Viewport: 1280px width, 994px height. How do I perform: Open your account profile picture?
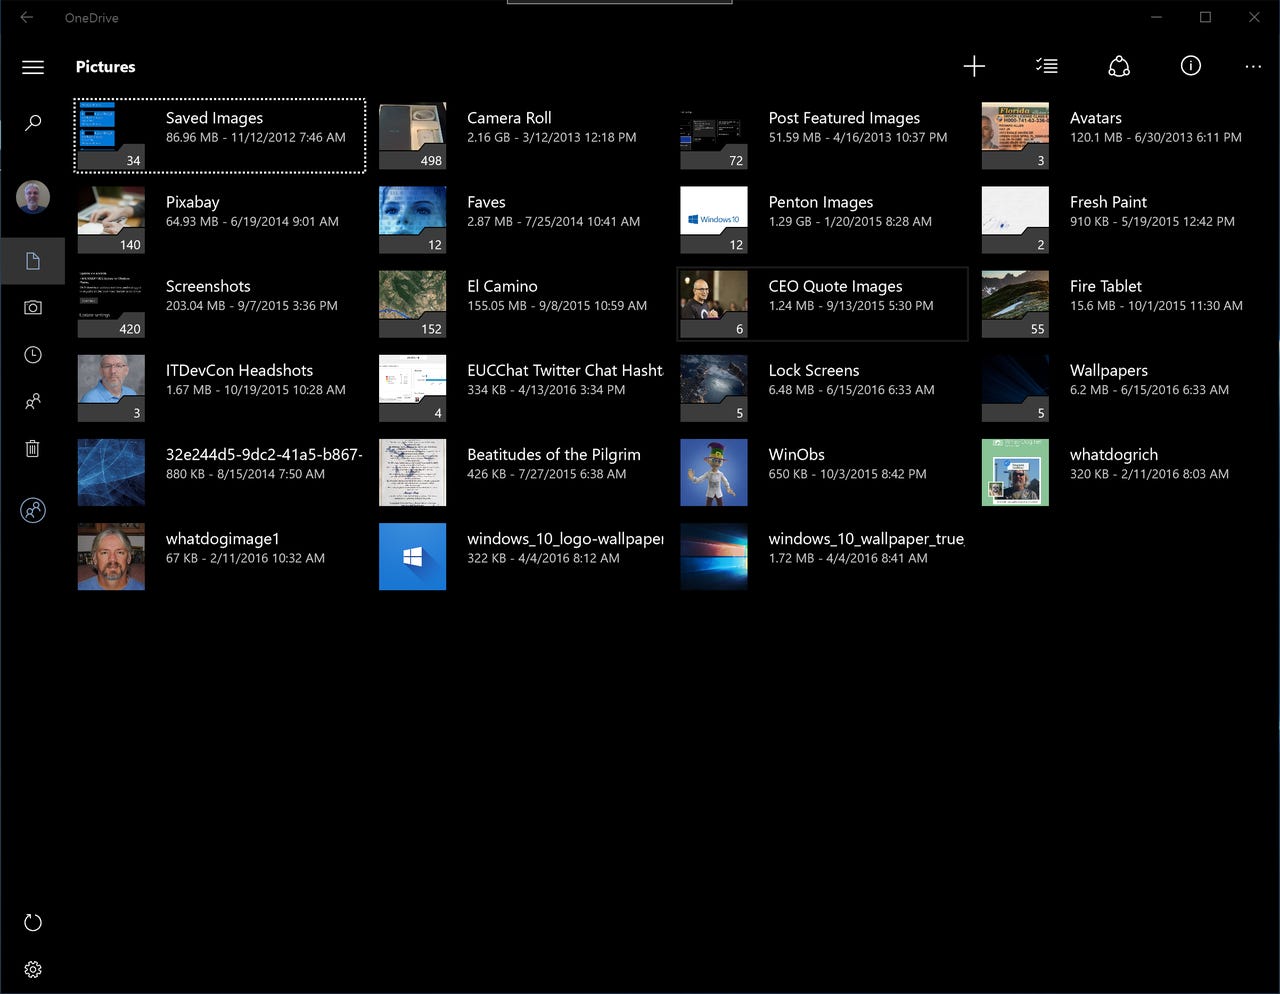point(33,197)
